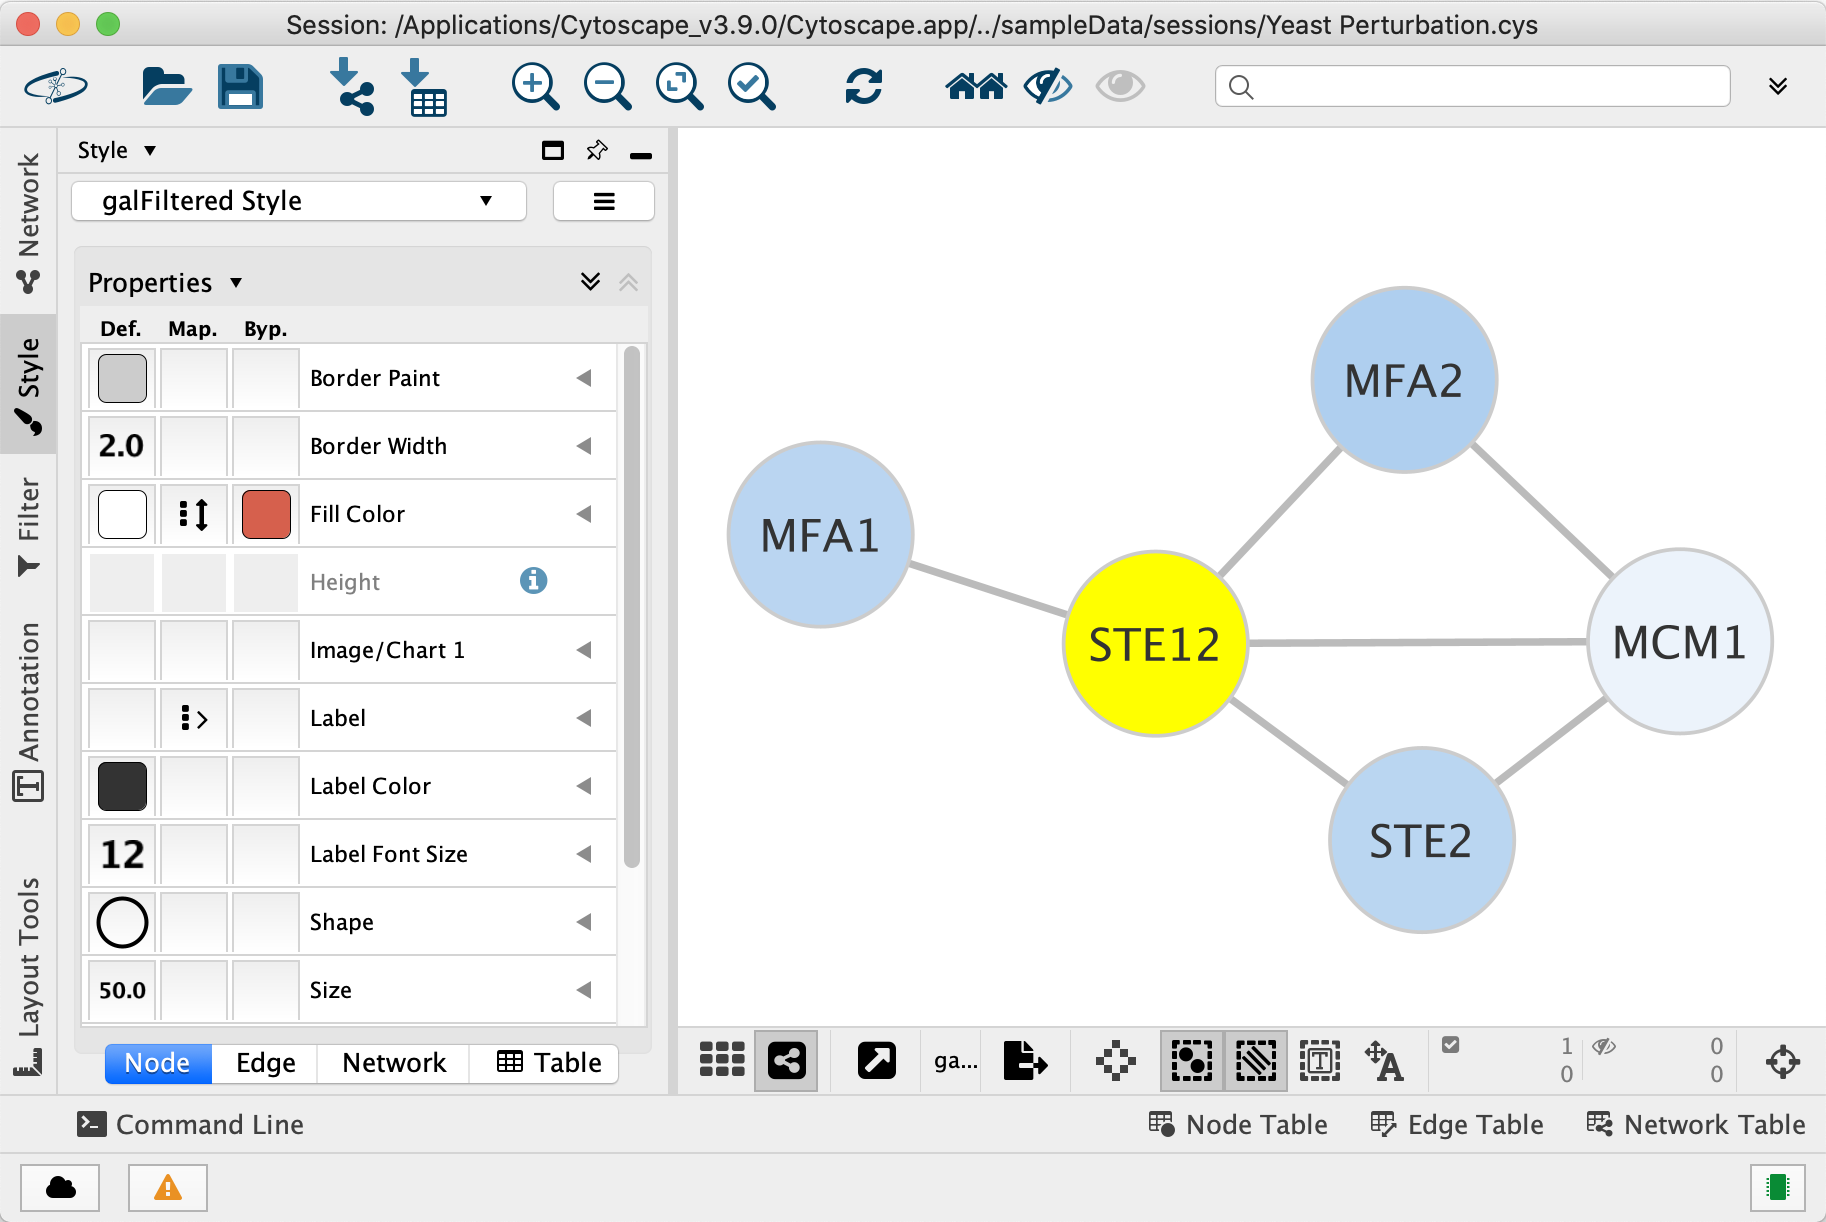The width and height of the screenshot is (1826, 1222).
Task: Click the search input field
Action: point(1472,86)
